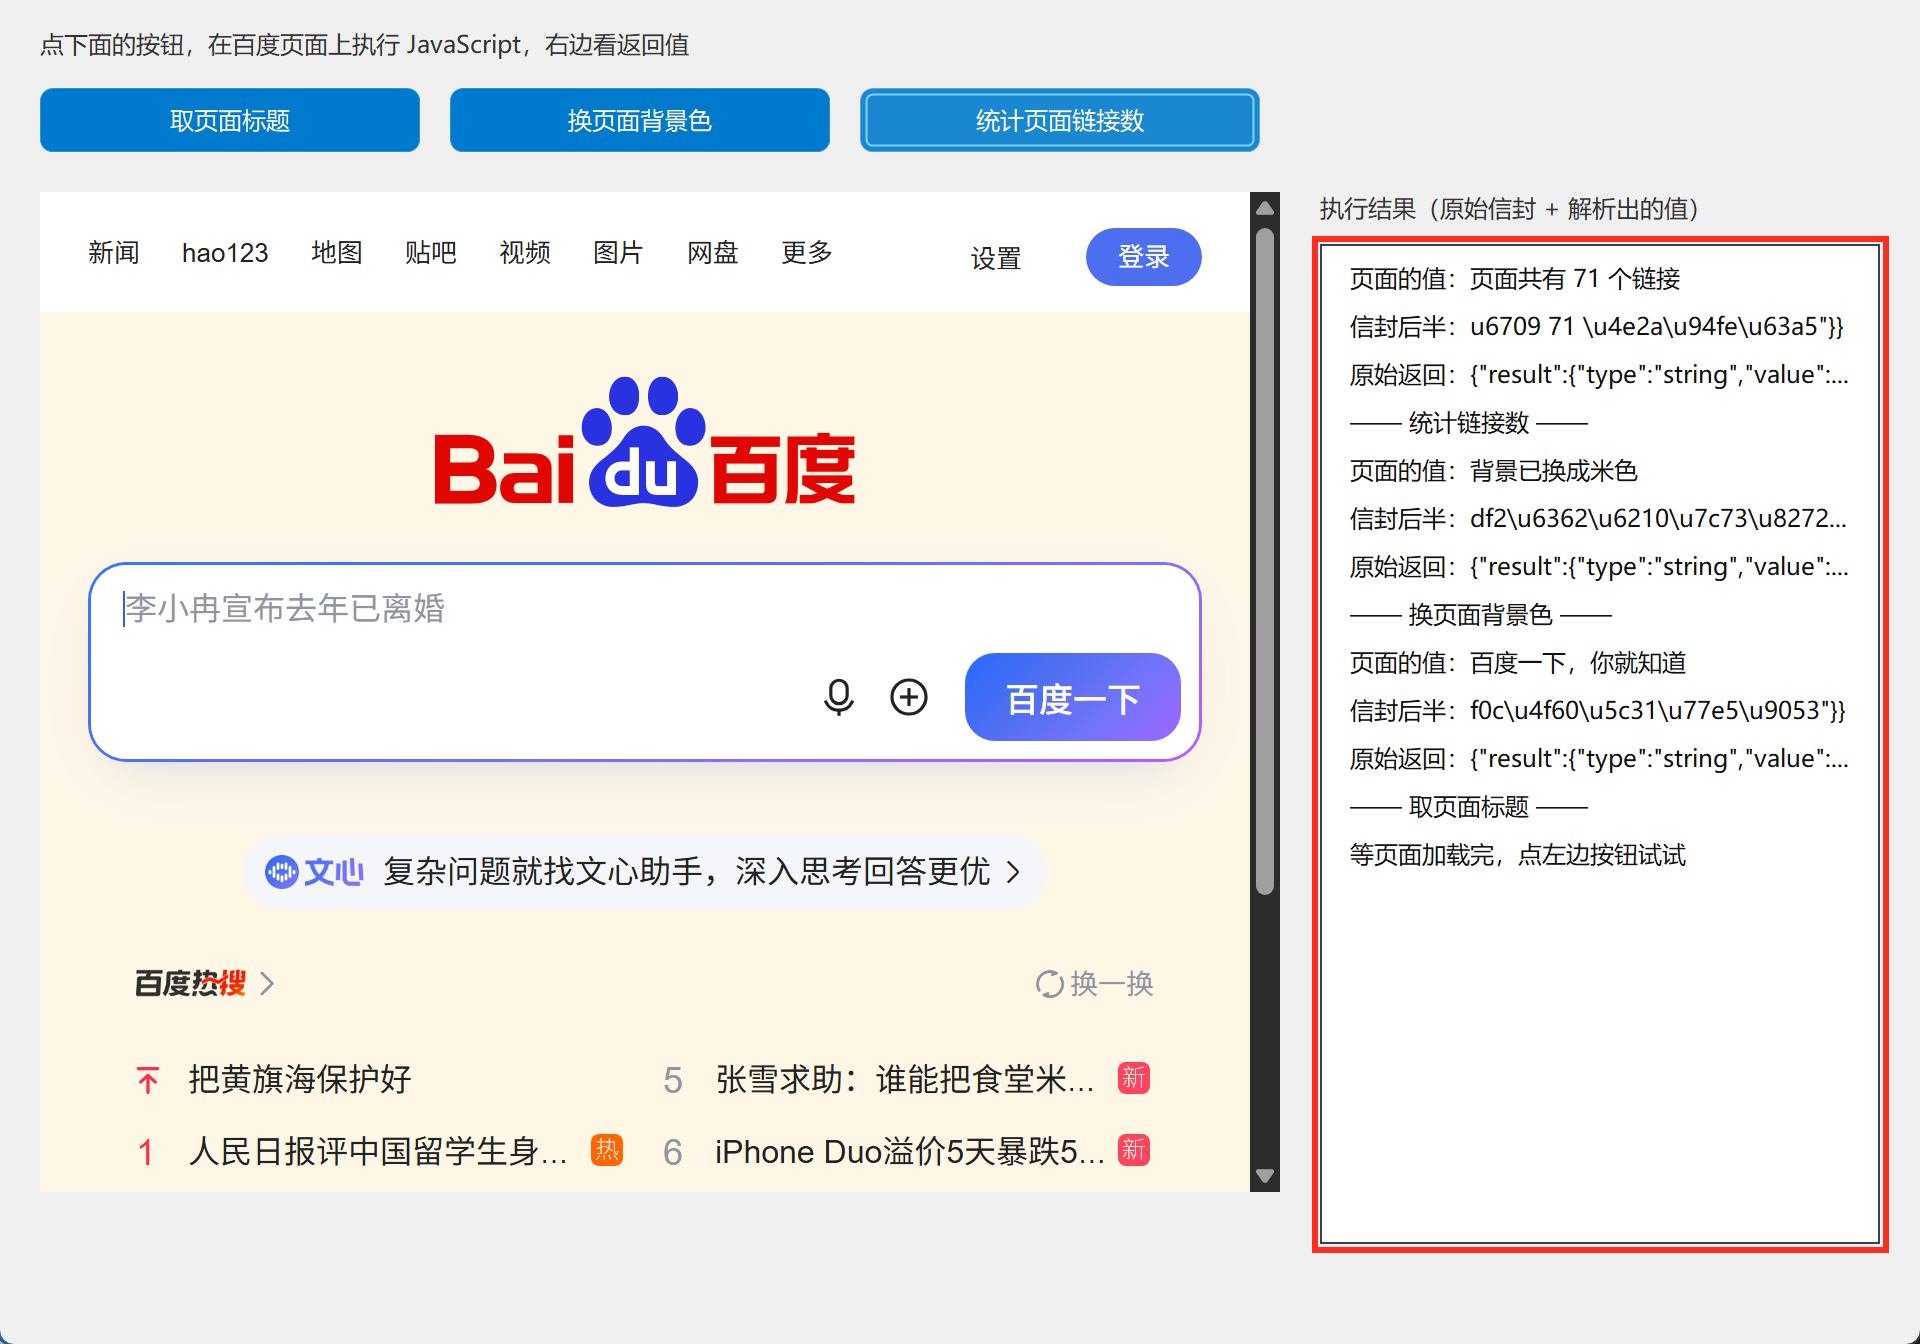1920x1344 pixels.
Task: Click the 取页面标题 button
Action: (x=230, y=120)
